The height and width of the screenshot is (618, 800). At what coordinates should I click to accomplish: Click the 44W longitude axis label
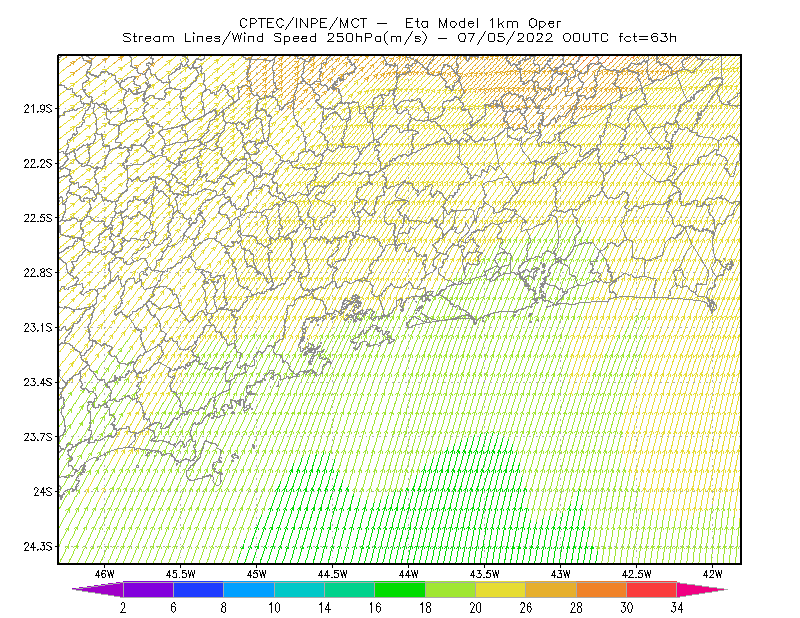409,574
